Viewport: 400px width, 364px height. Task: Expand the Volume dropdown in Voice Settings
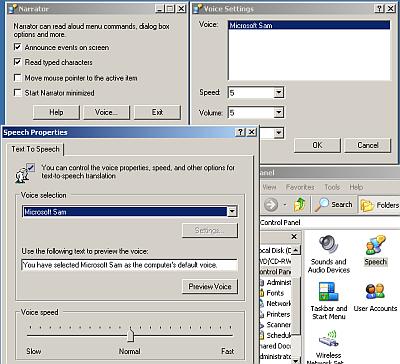point(279,113)
